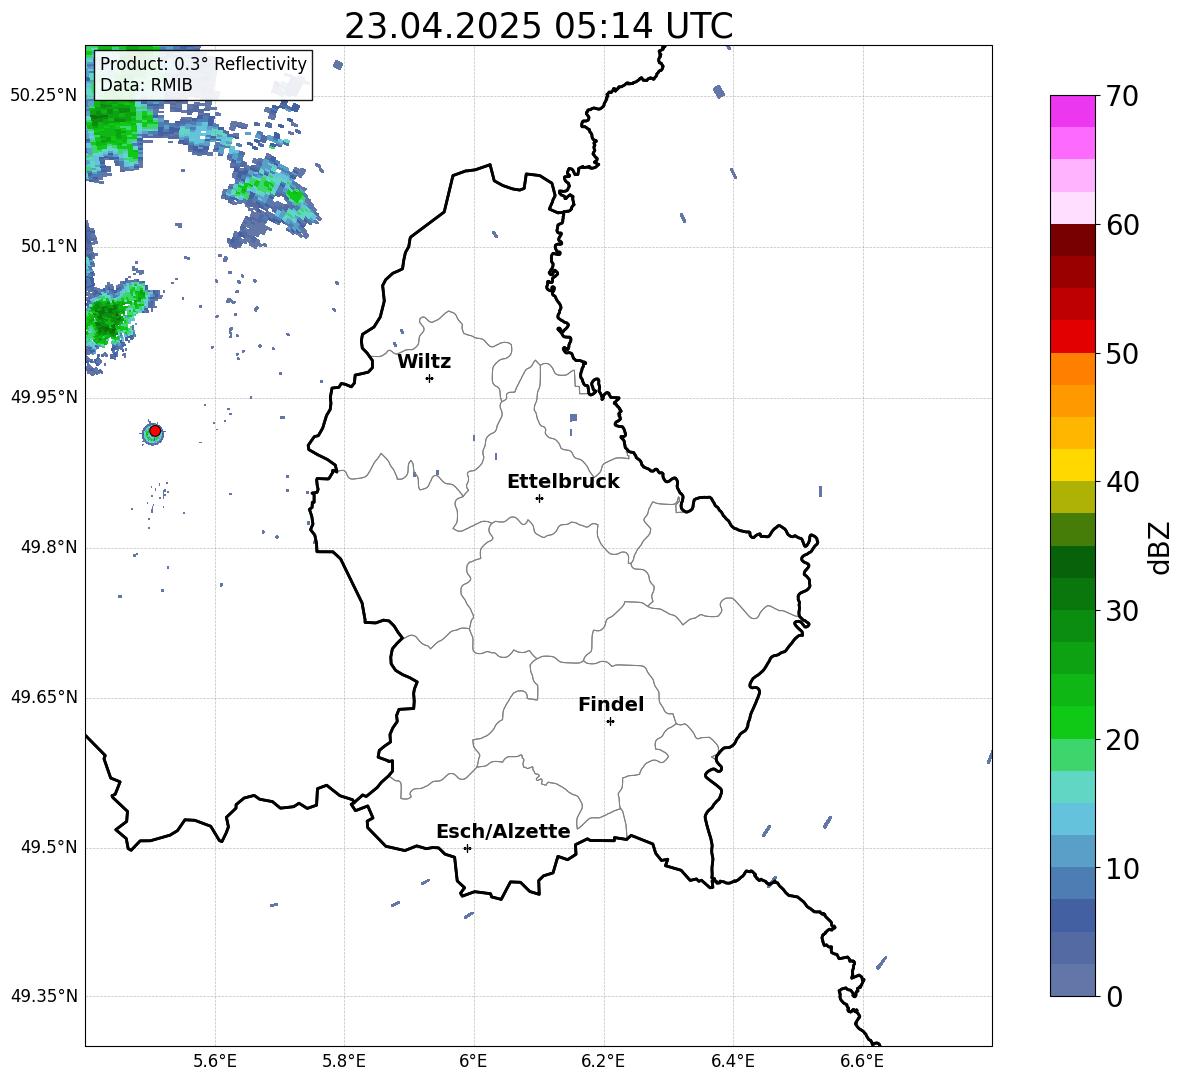This screenshot has height=1081, width=1184.
Task: Click the colorbar tick label 30
Action: (1122, 611)
